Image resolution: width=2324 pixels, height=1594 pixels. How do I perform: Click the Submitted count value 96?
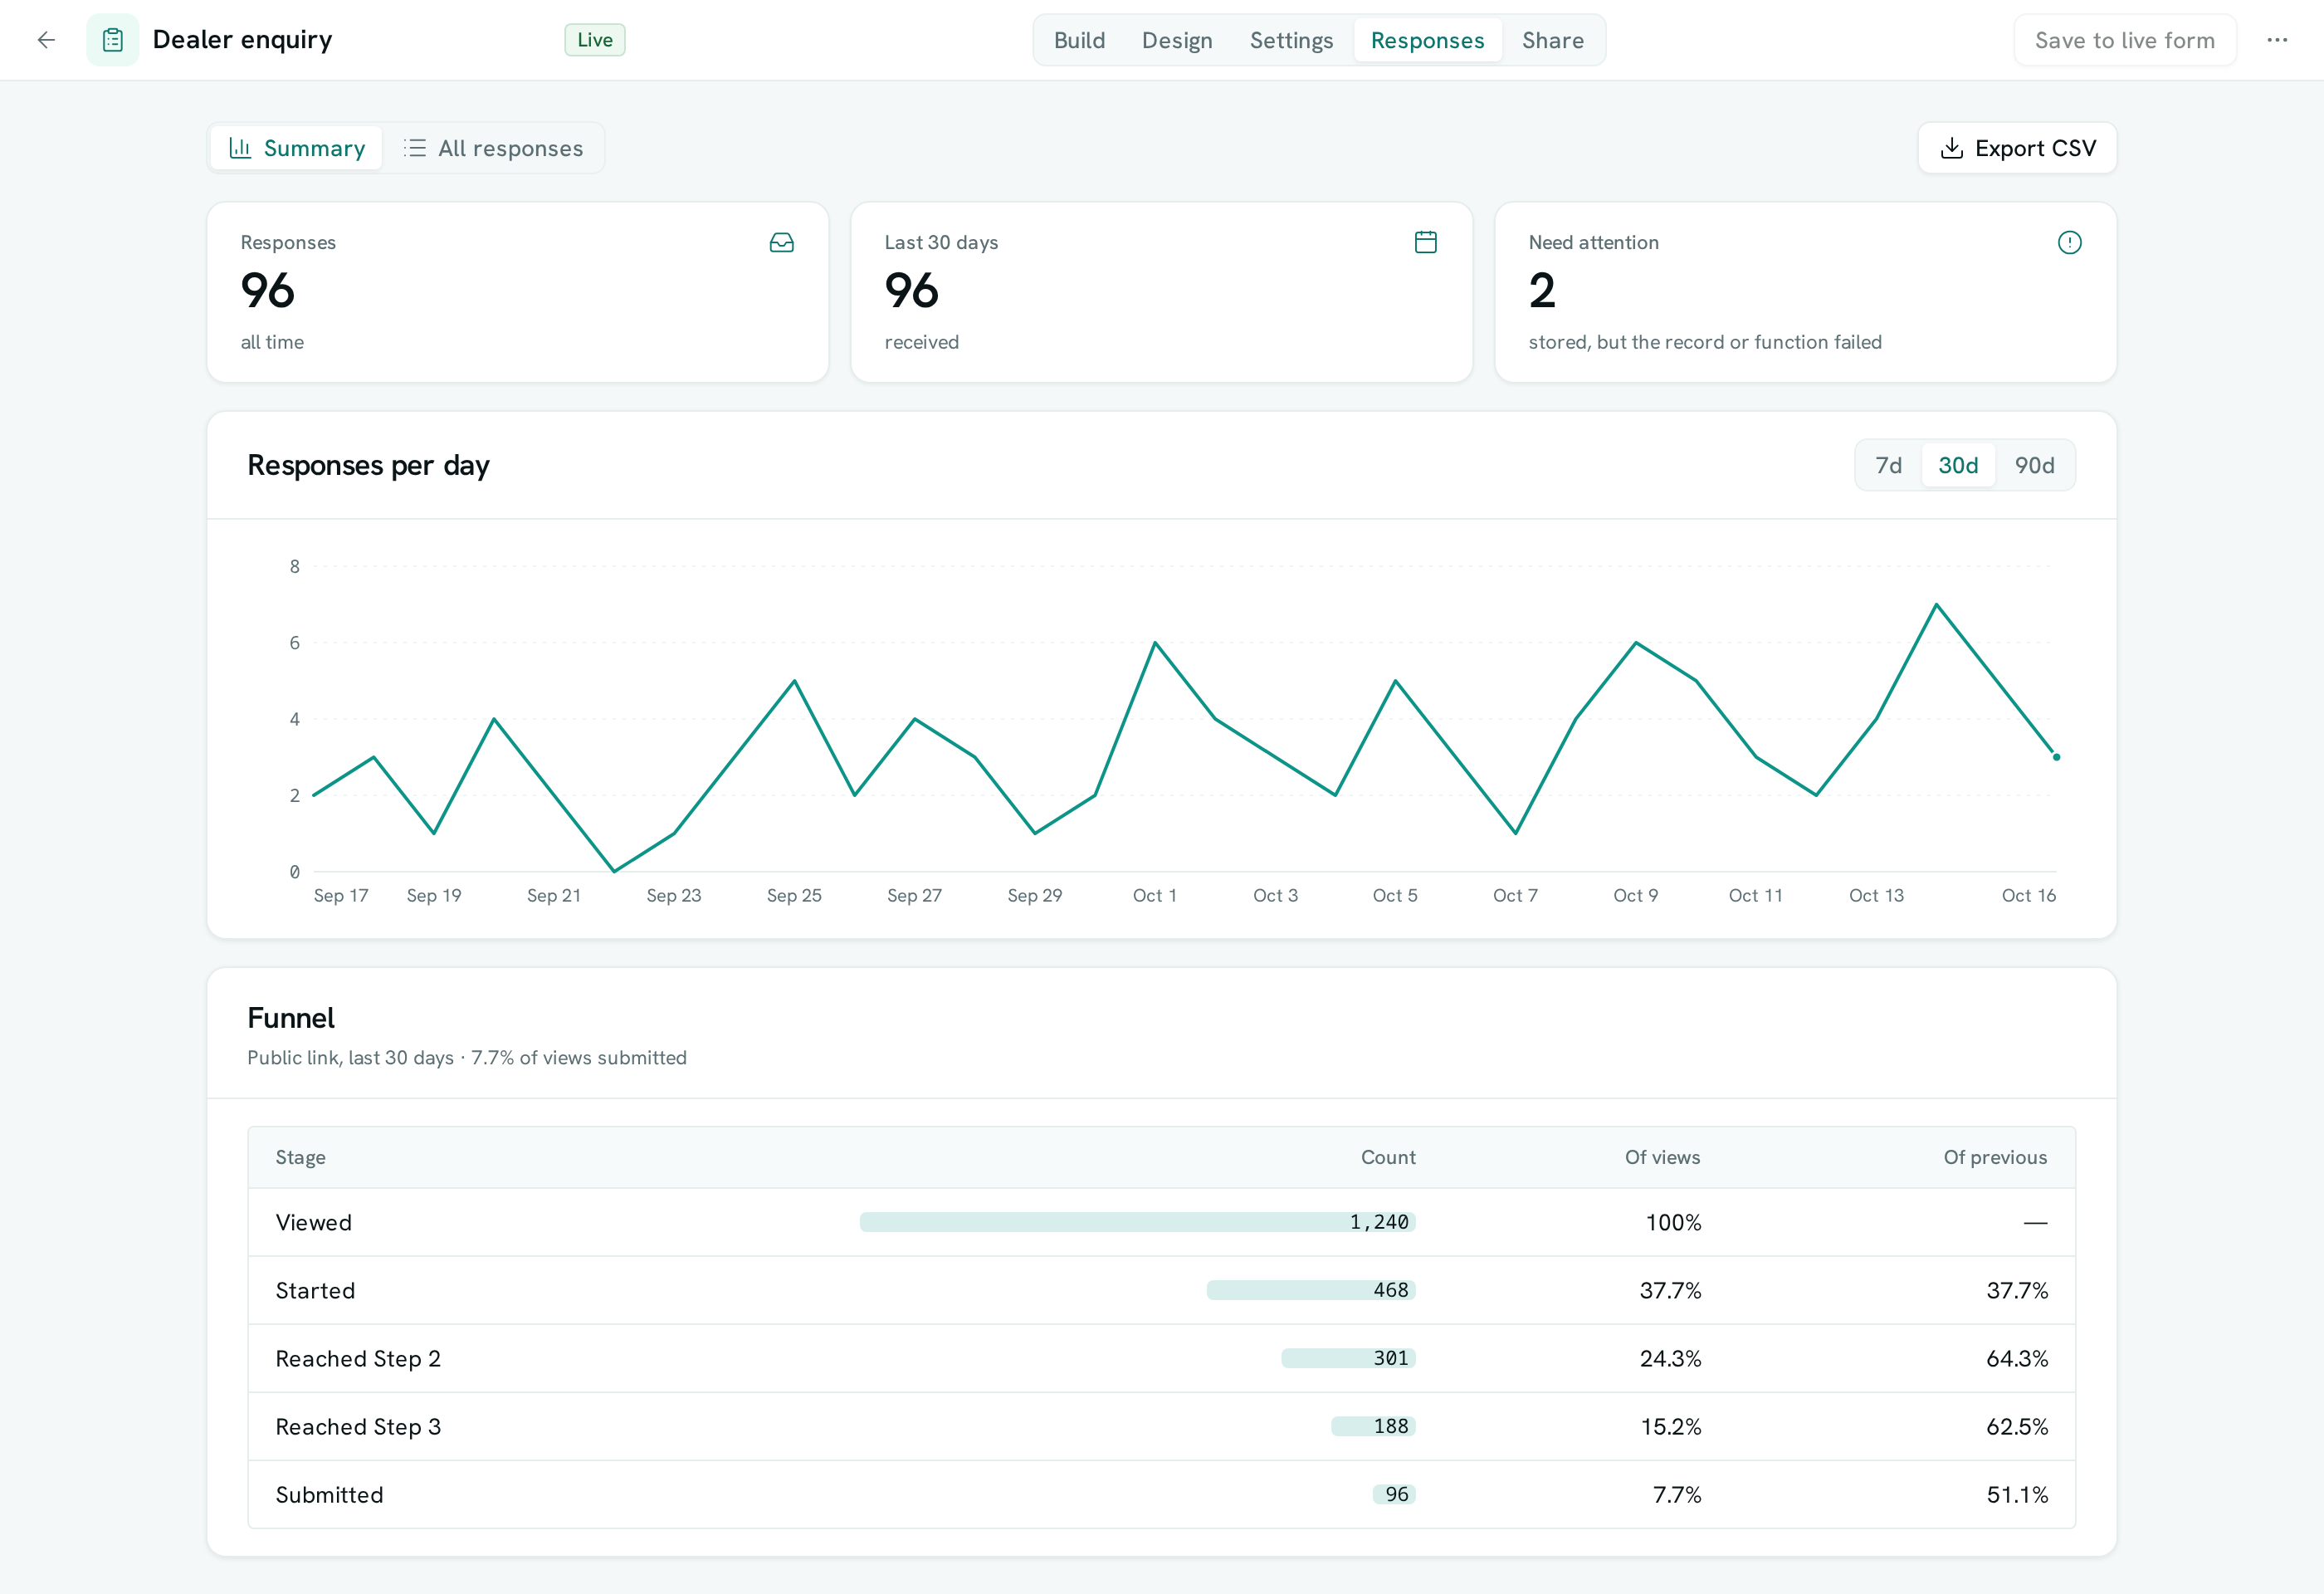[1396, 1494]
